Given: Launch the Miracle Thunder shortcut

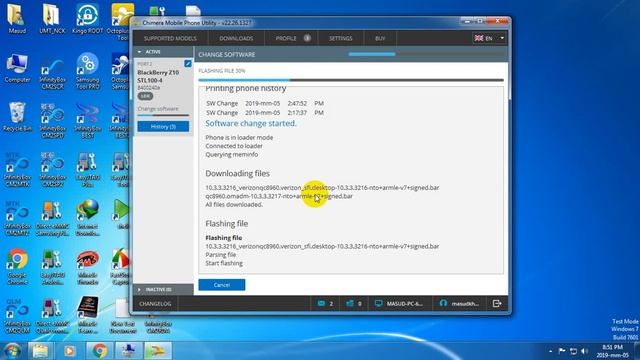Looking at the screenshot, I should pyautogui.click(x=87, y=267).
